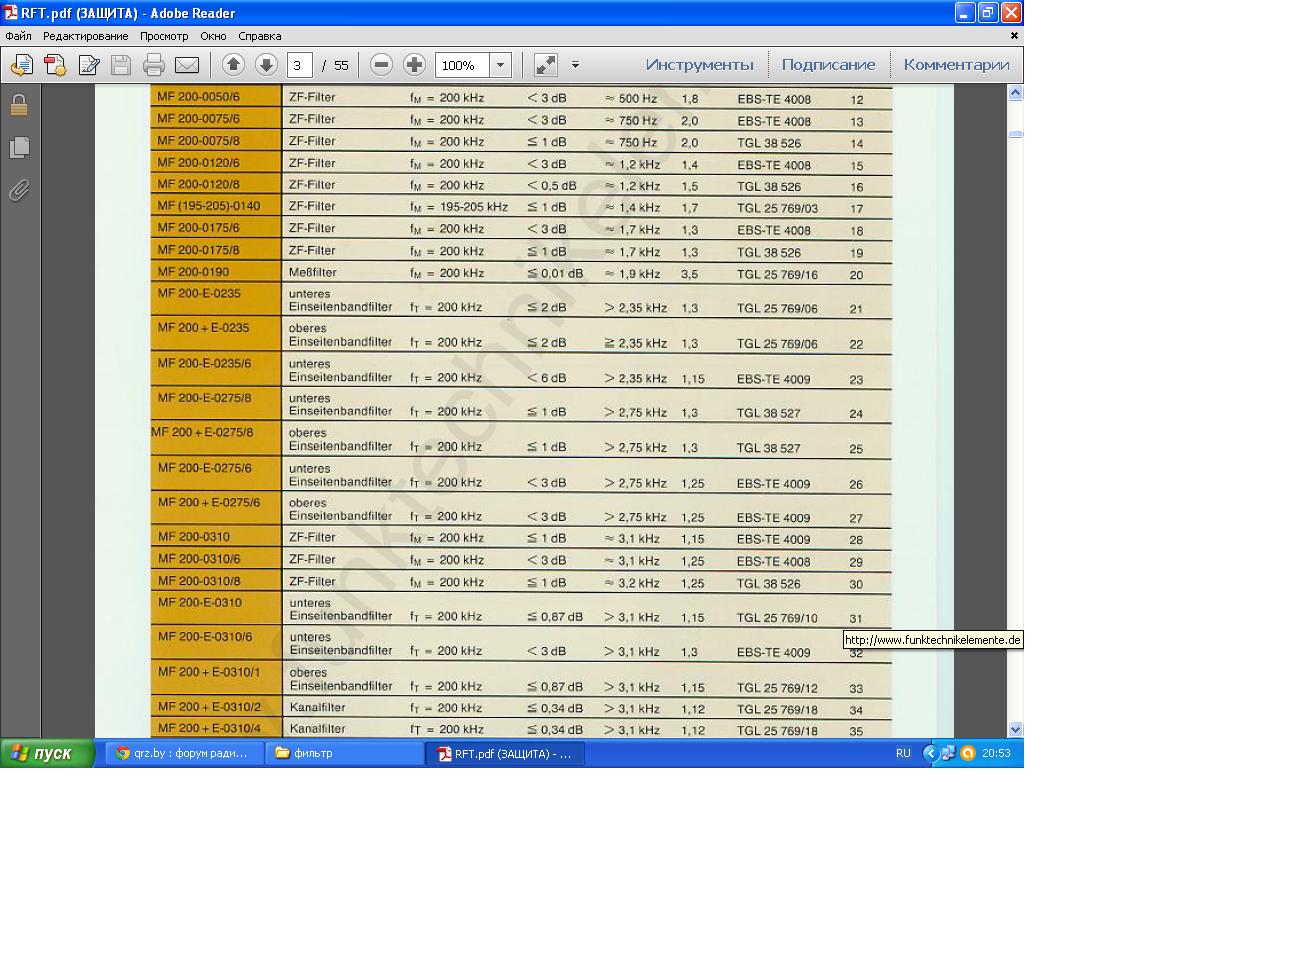
Task: Open the Просмотр menu
Action: pos(164,36)
